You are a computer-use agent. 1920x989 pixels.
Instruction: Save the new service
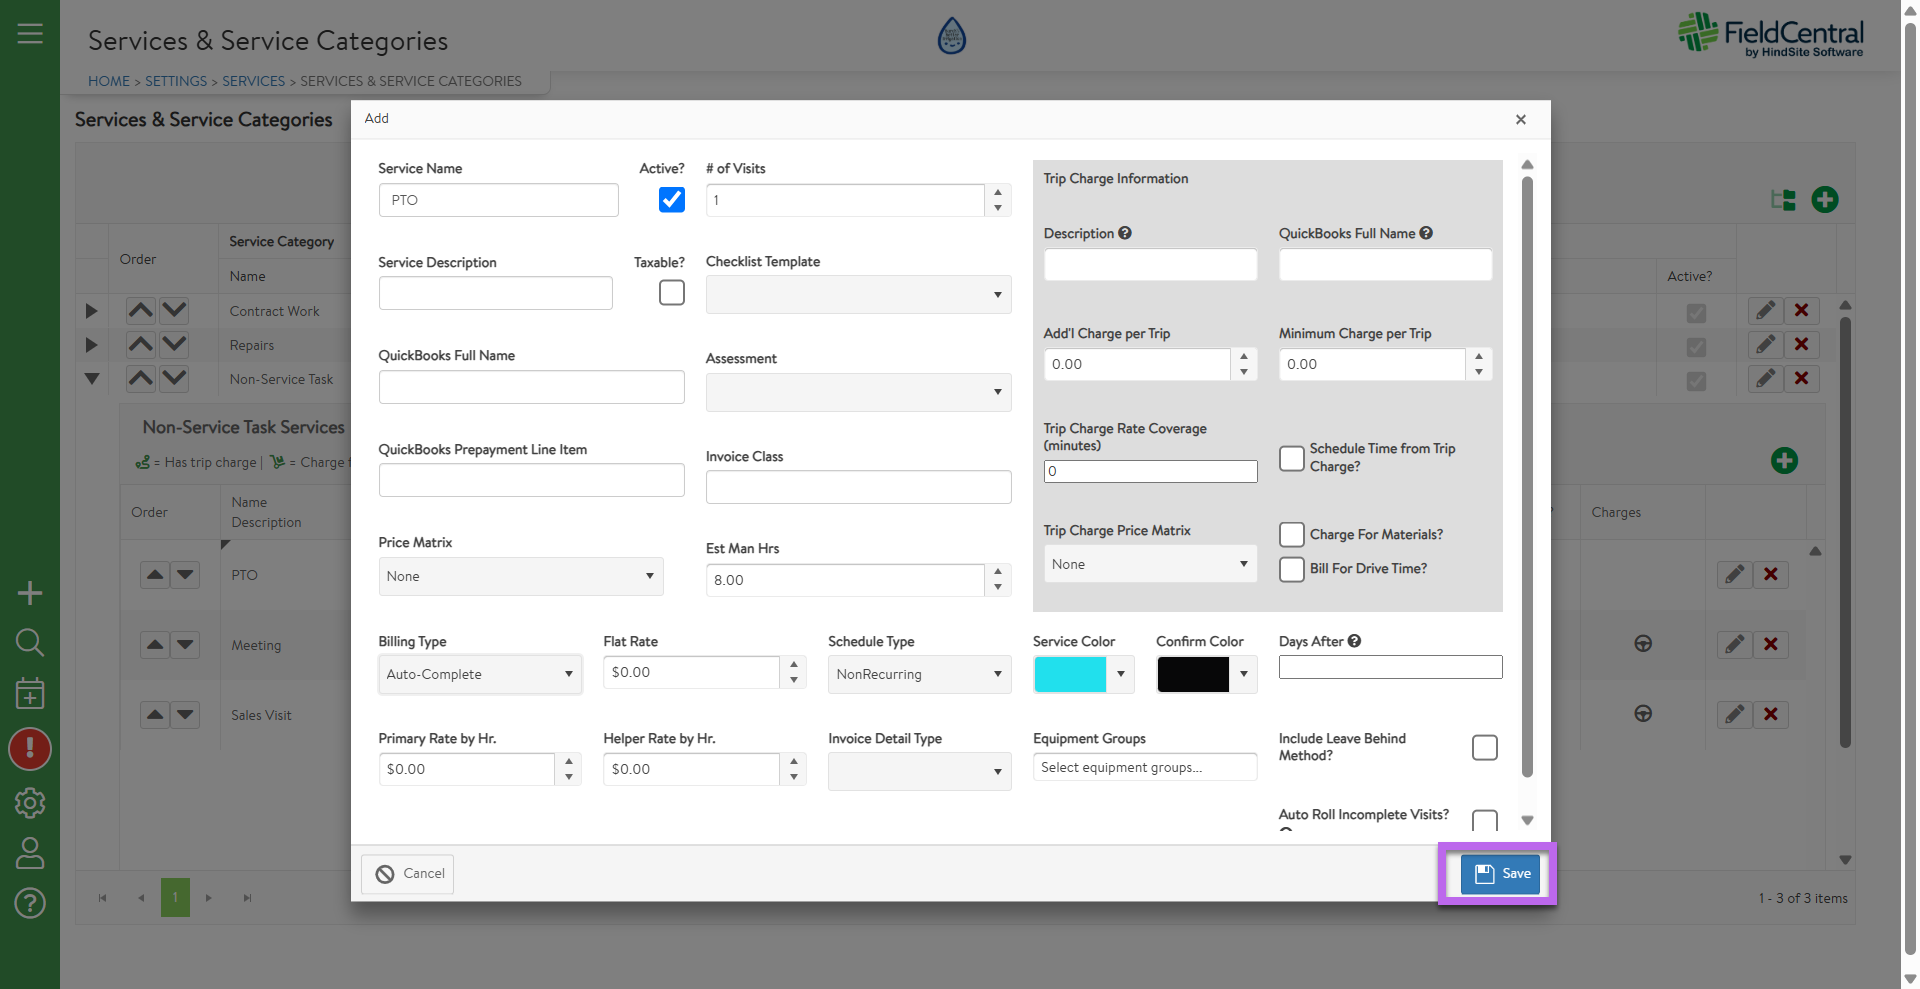pos(1500,874)
